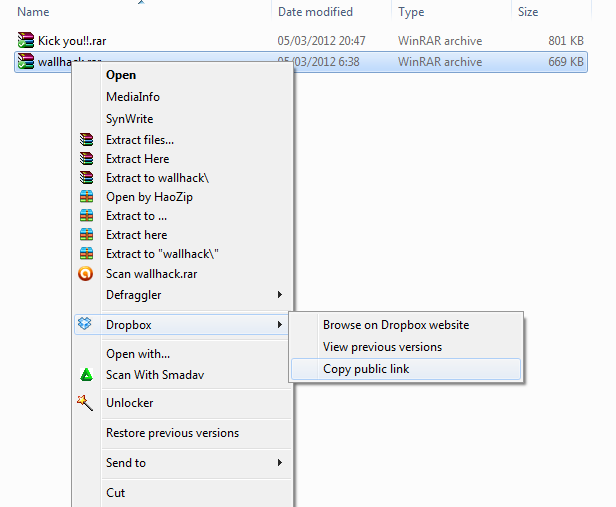Click WinRAR icon beside Extract files...
Screen dimensions: 616x507
86,140
